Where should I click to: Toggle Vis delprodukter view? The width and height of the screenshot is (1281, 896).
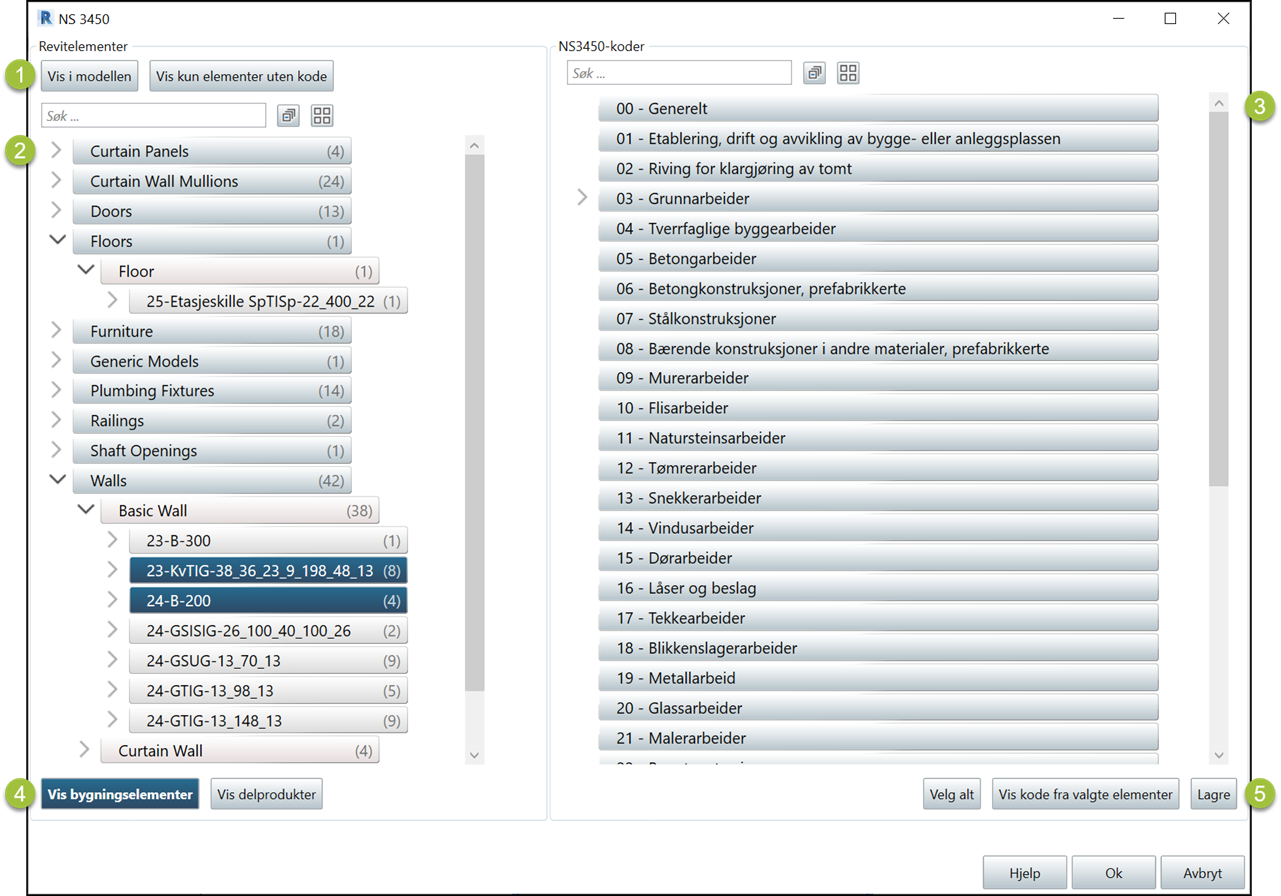coord(267,794)
